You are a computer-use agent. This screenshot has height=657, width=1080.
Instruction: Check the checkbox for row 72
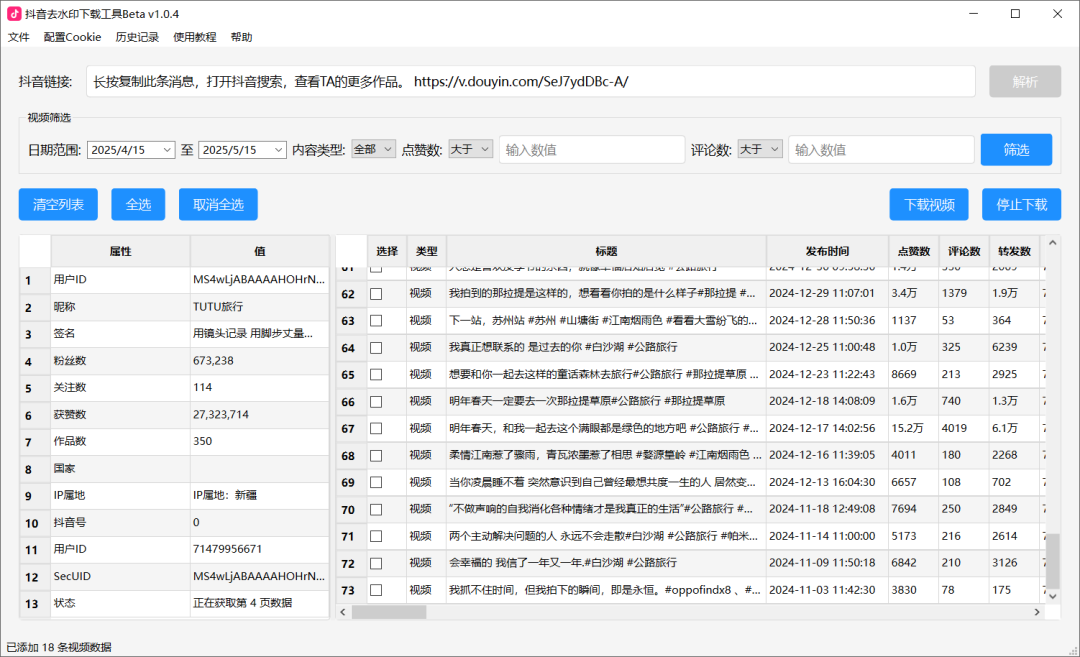(376, 563)
